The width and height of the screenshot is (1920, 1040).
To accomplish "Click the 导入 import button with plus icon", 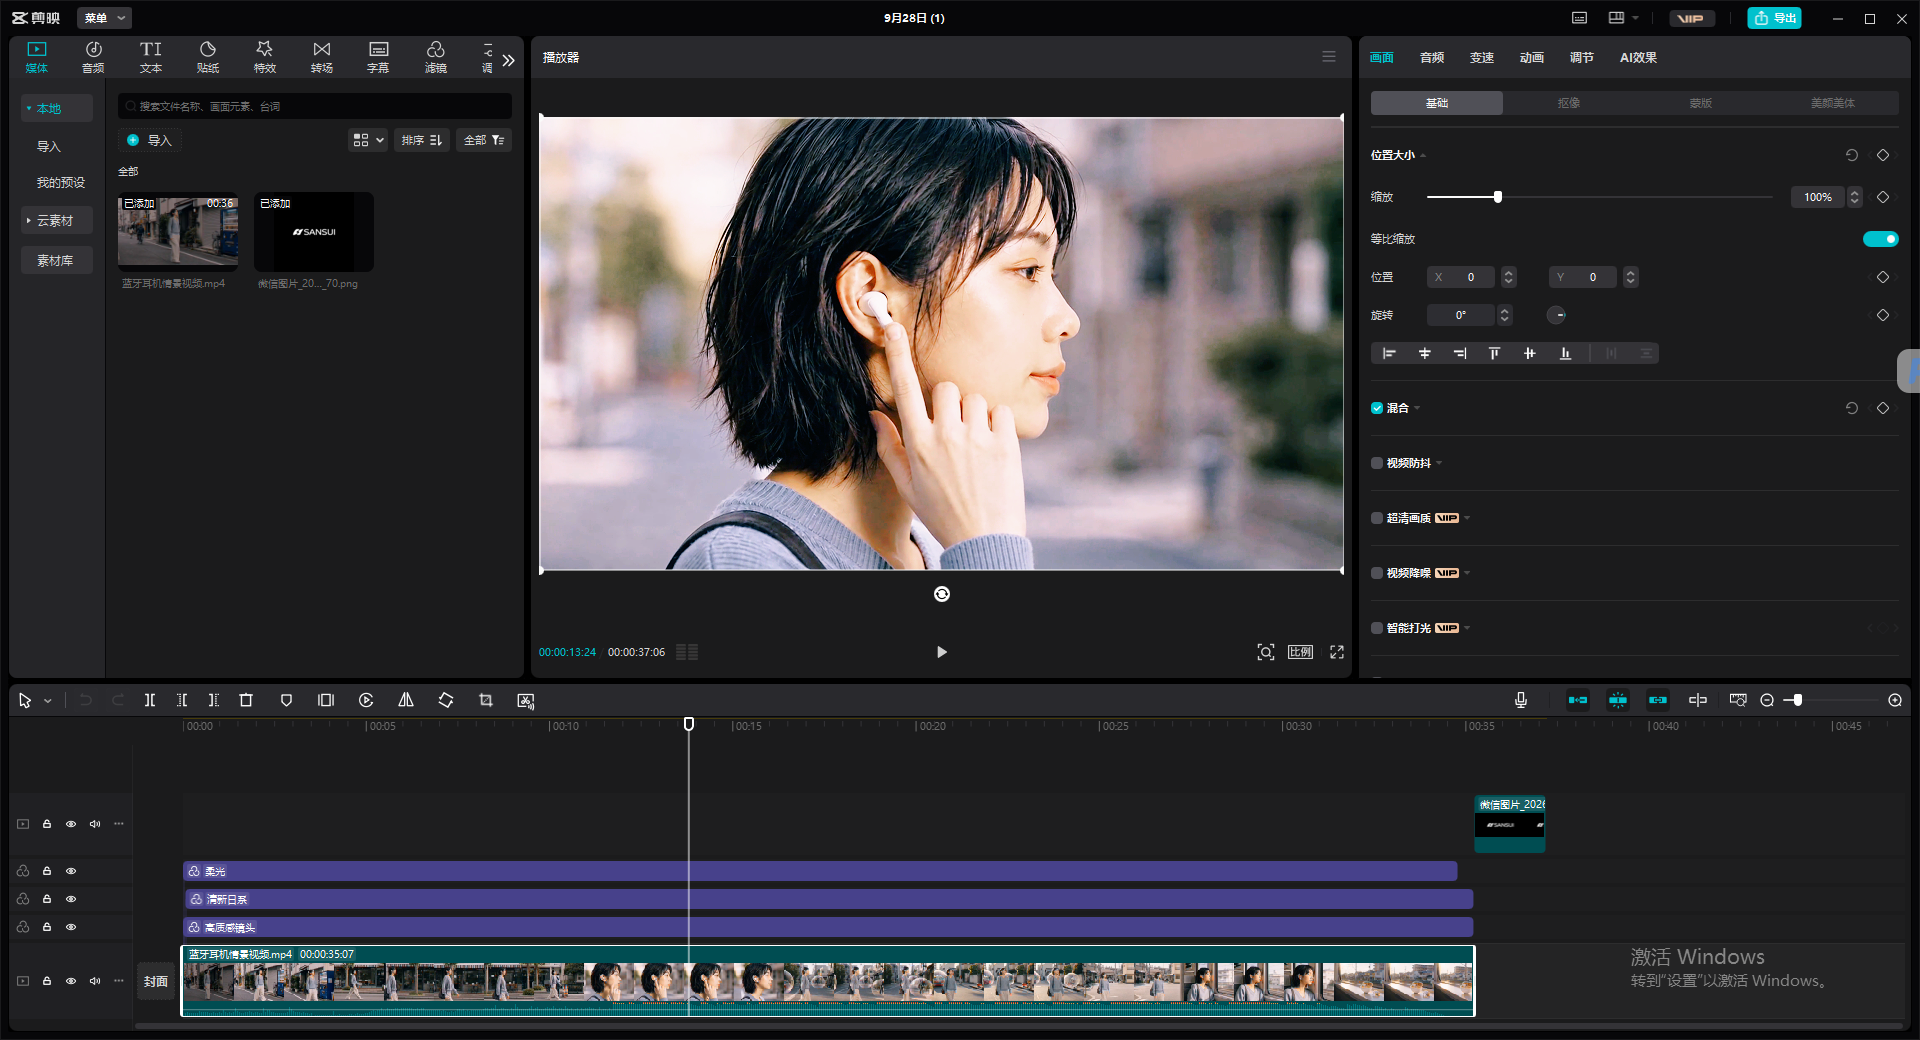I will pos(150,140).
